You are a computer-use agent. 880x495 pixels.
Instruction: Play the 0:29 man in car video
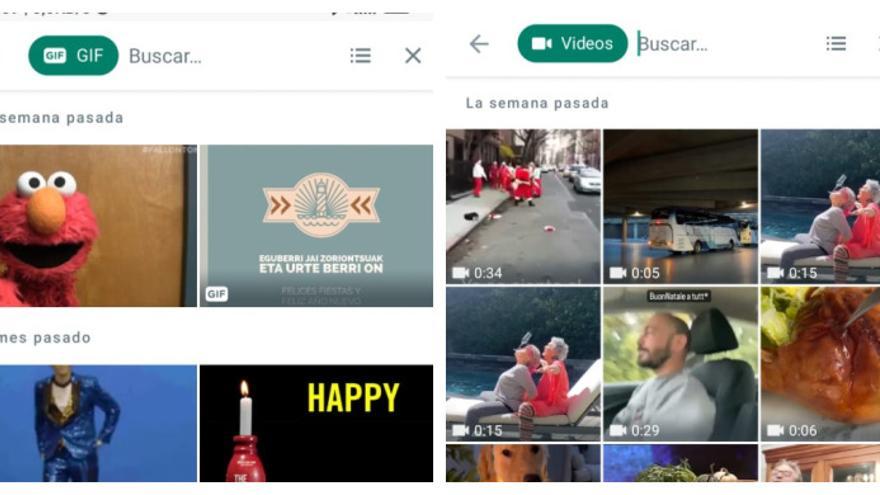pyautogui.click(x=681, y=364)
